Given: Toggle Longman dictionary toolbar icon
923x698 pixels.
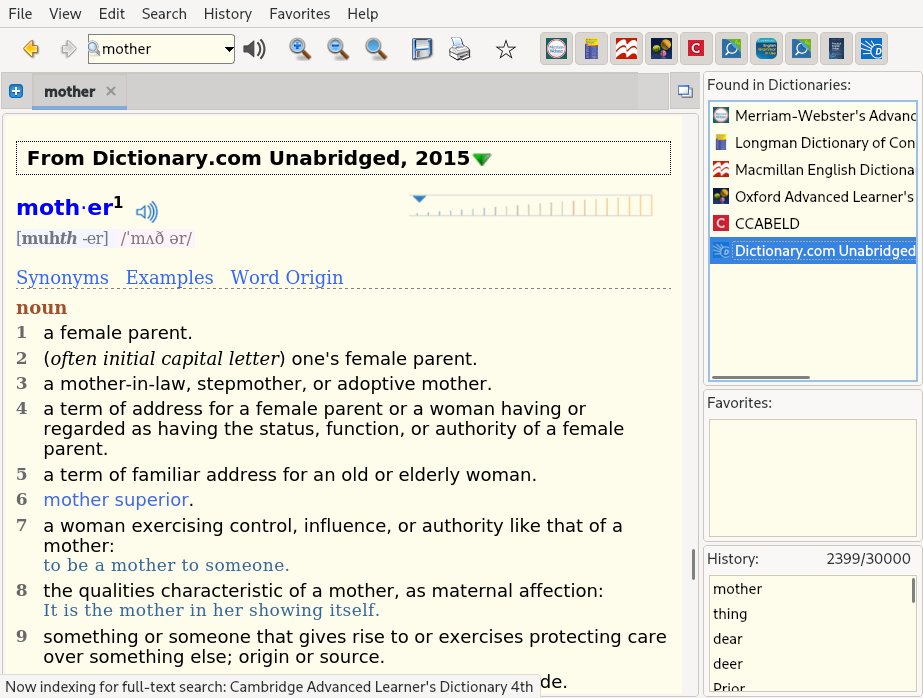Looking at the screenshot, I should click(x=591, y=49).
